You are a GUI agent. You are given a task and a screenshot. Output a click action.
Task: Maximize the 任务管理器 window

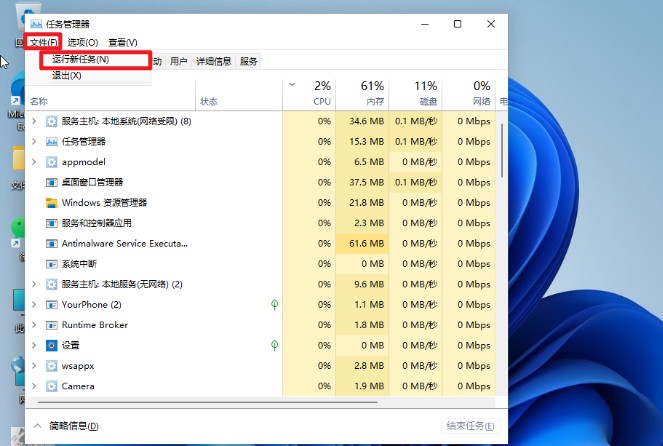(458, 24)
